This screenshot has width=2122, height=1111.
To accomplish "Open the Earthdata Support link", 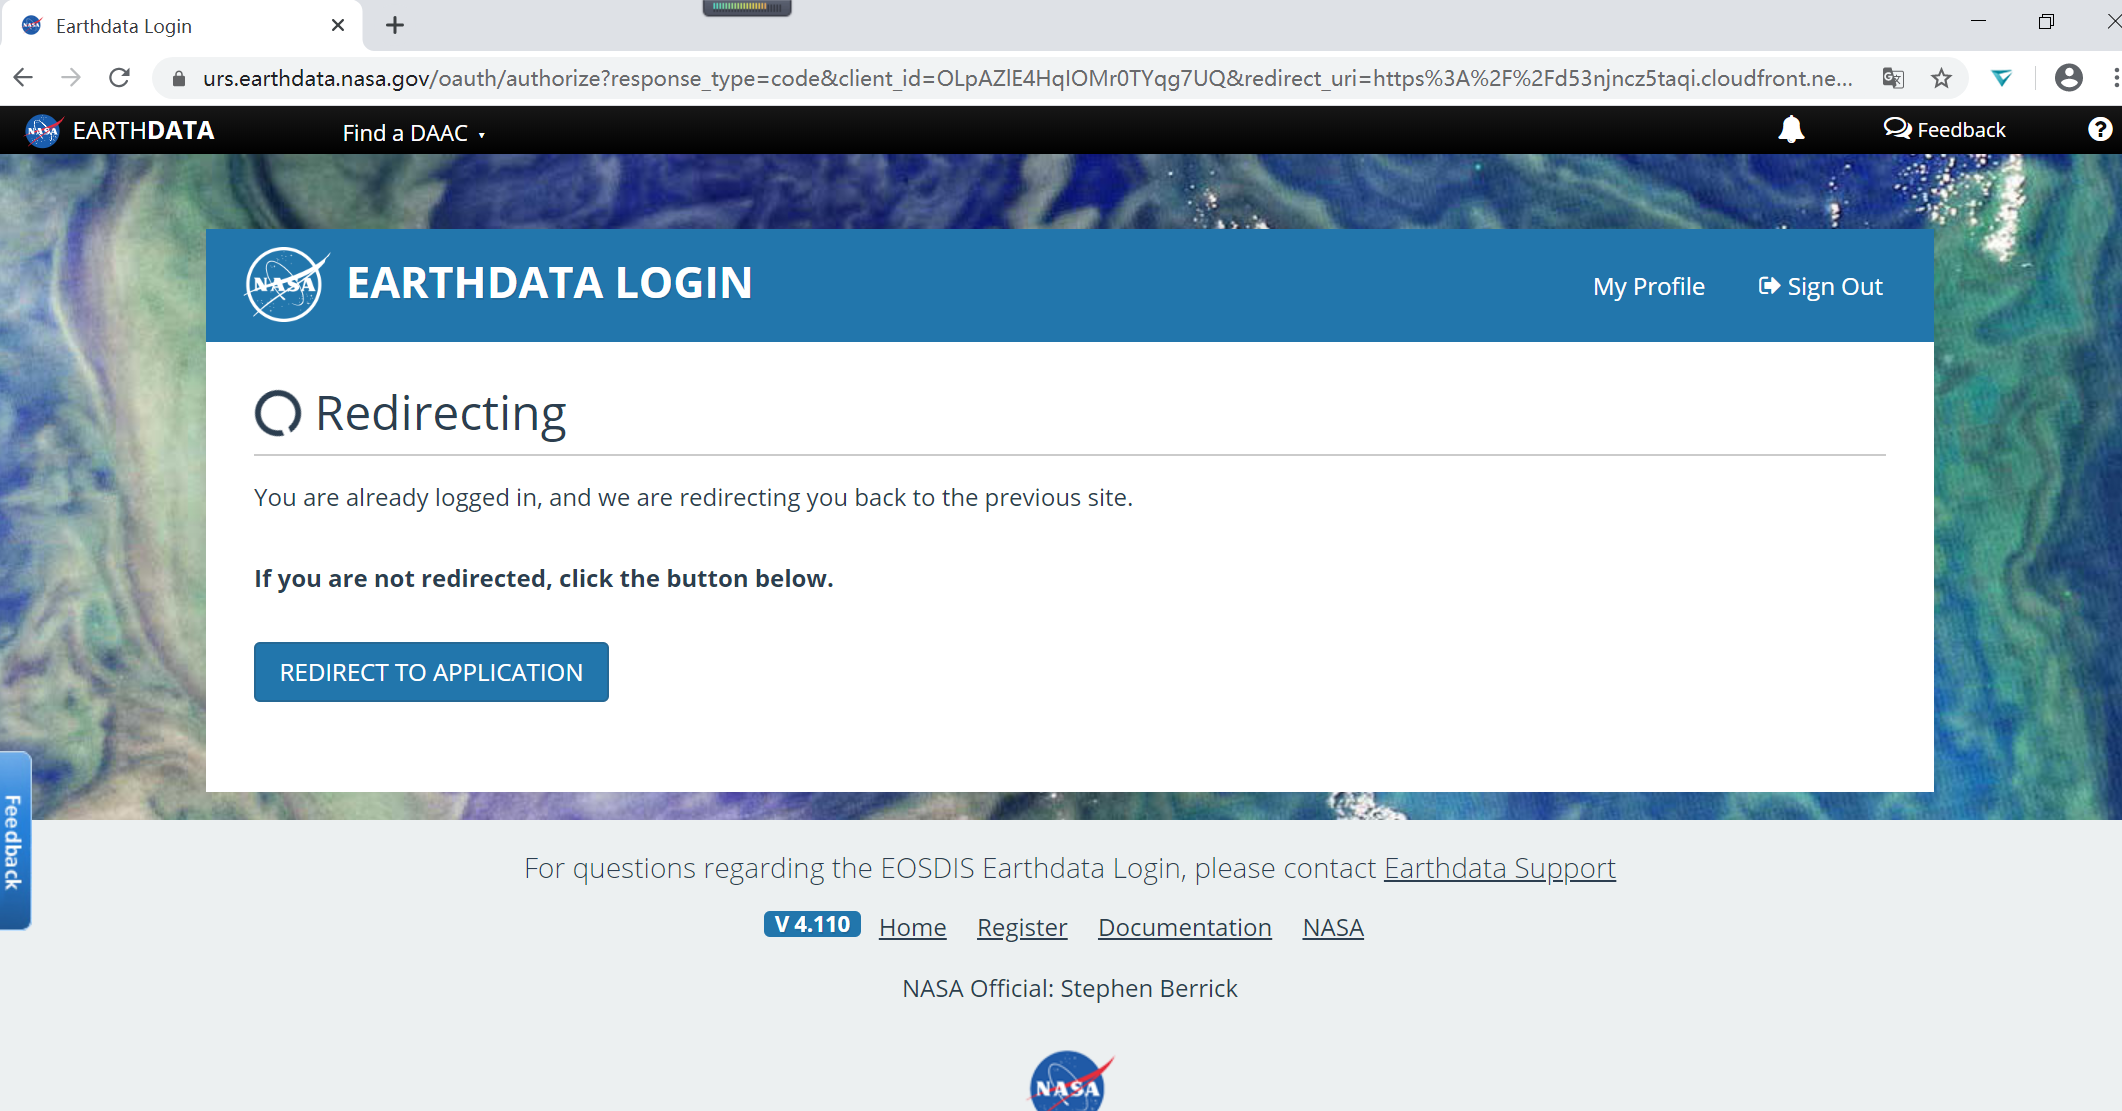I will pyautogui.click(x=1499, y=868).
